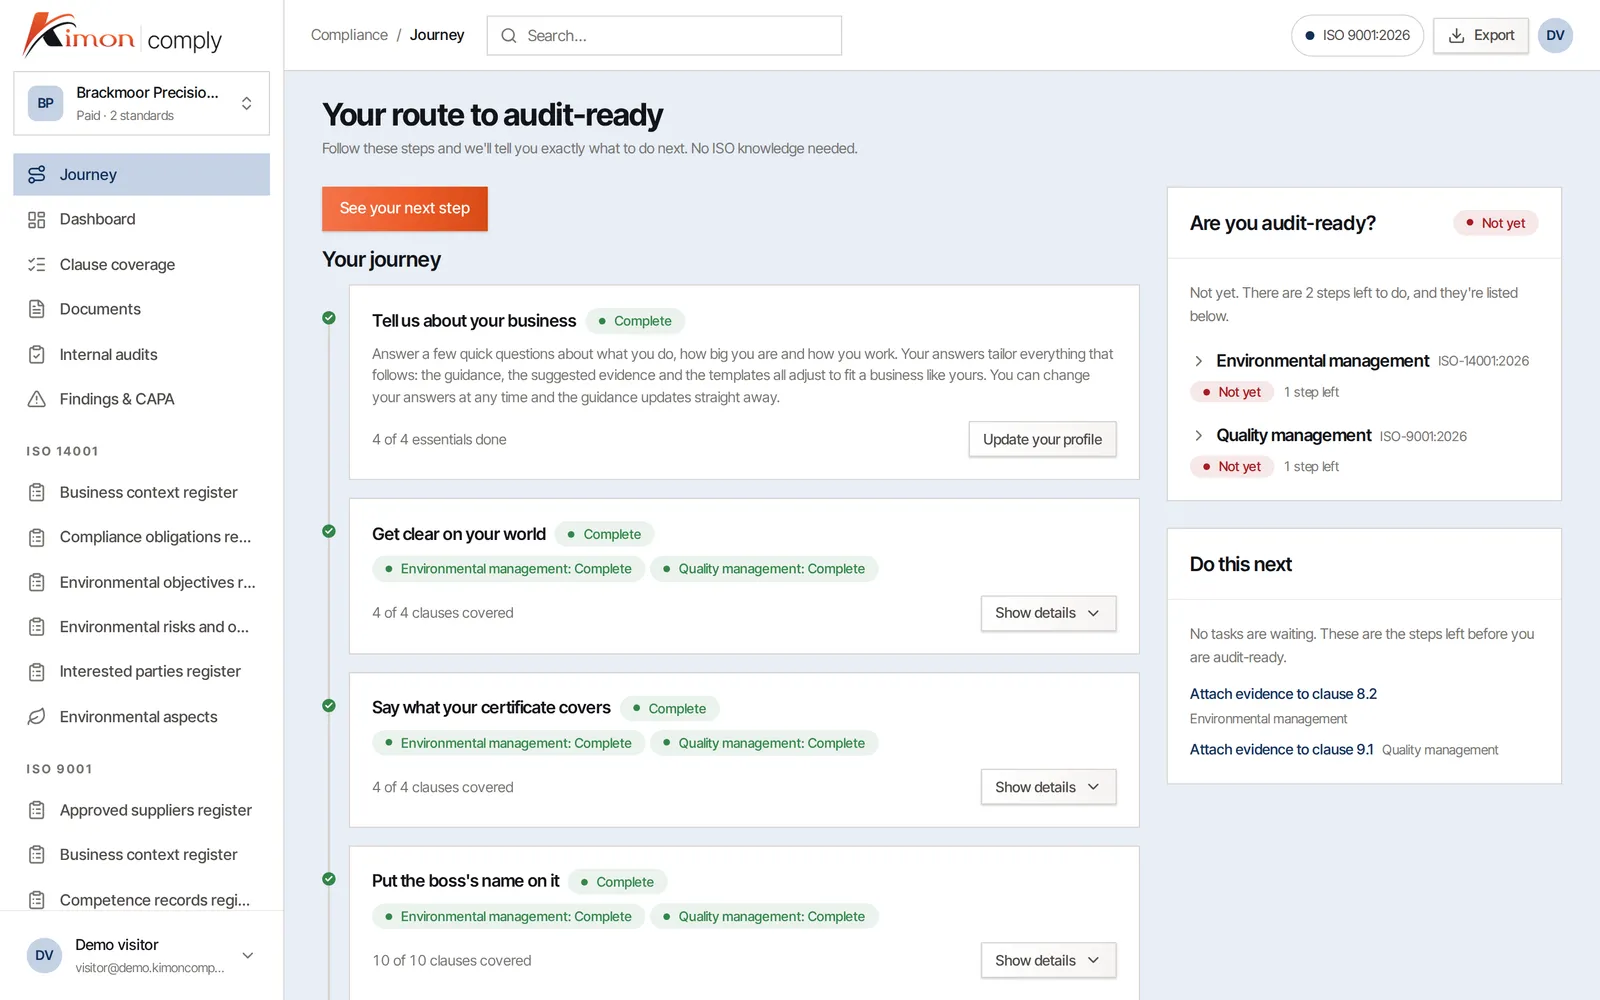Show details for Get clear on your world

pos(1048,613)
